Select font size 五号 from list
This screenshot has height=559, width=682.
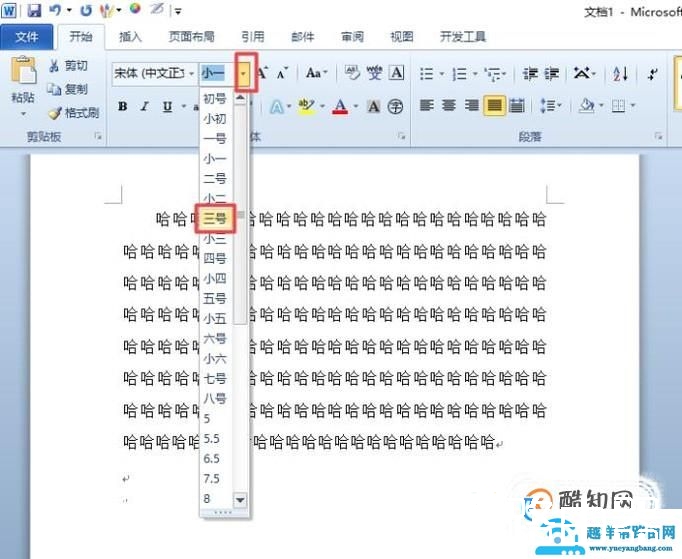click(x=215, y=298)
